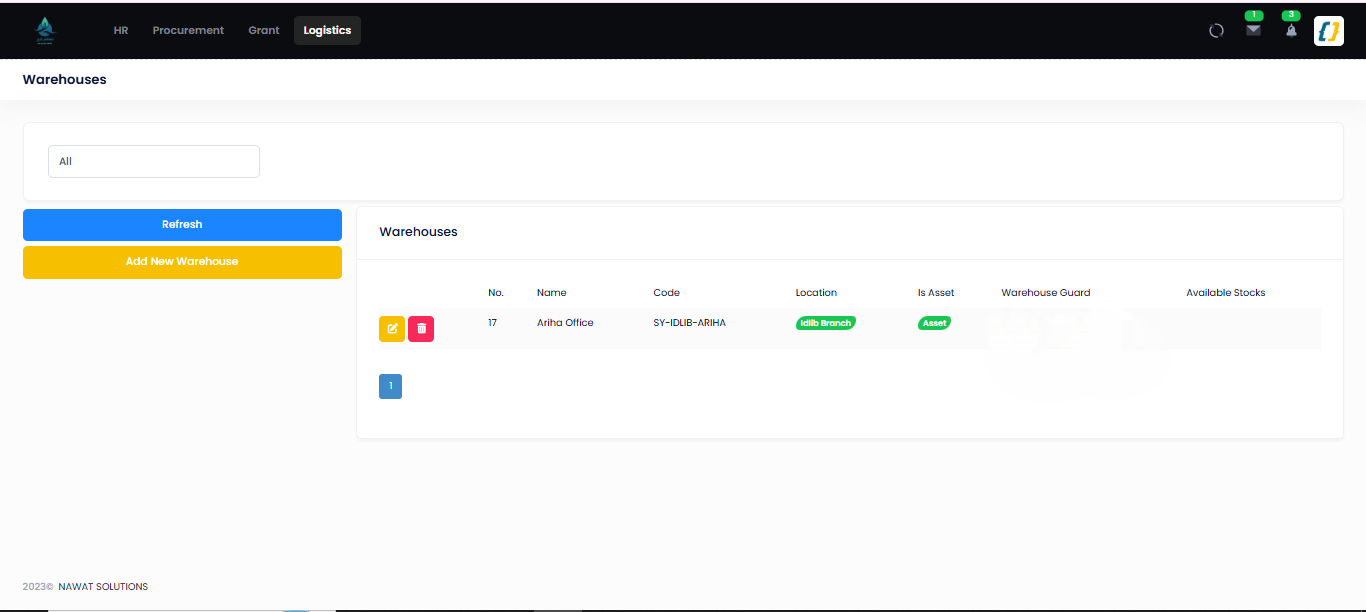Delete the Ariha Office warehouse
This screenshot has width=1366, height=612.
(x=421, y=328)
